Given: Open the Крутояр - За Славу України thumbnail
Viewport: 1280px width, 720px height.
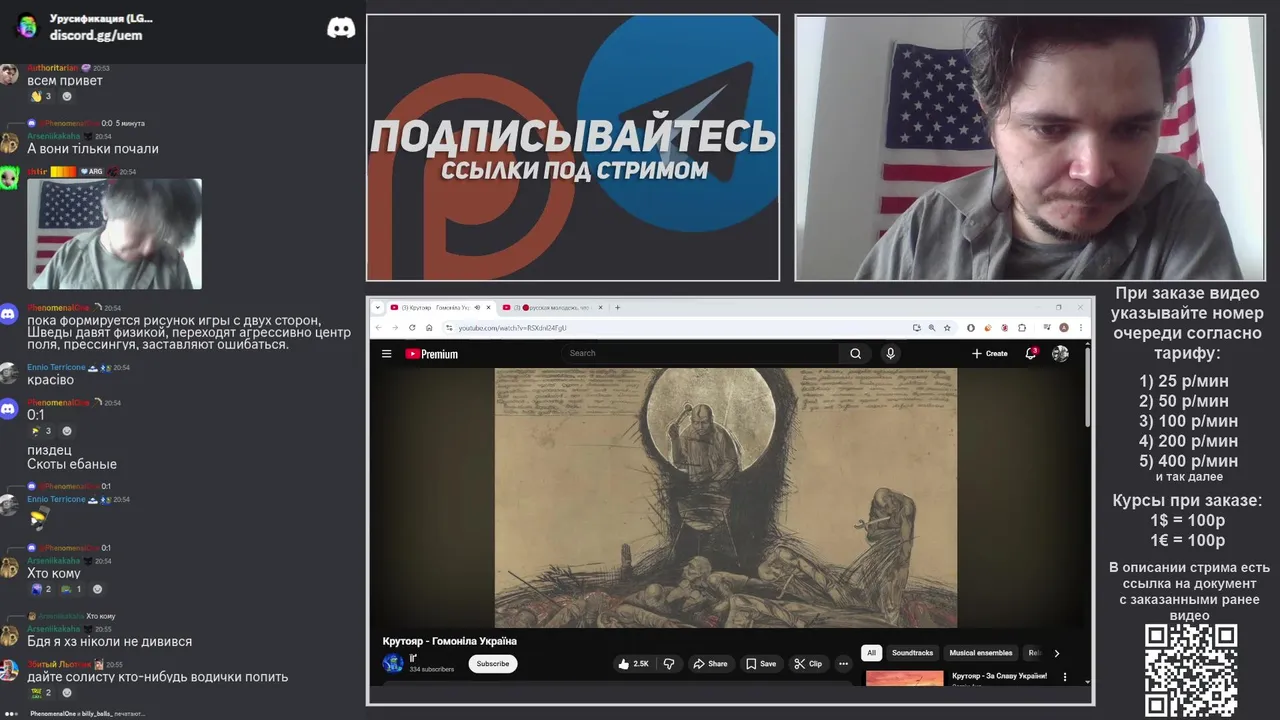Looking at the screenshot, I should (905, 677).
